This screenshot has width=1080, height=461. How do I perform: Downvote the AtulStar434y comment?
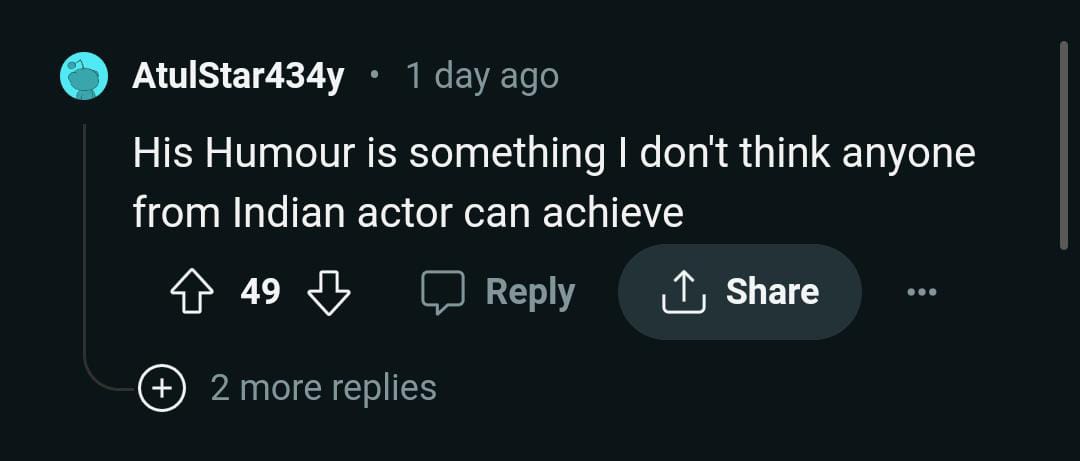coord(328,292)
